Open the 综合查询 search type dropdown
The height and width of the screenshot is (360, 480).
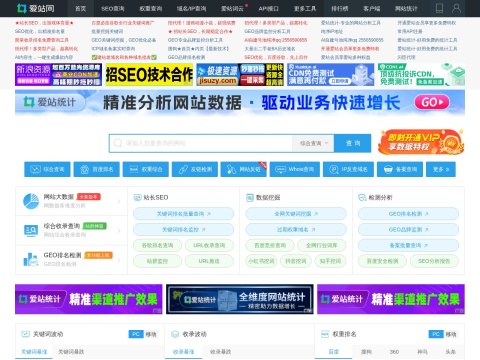click(313, 143)
